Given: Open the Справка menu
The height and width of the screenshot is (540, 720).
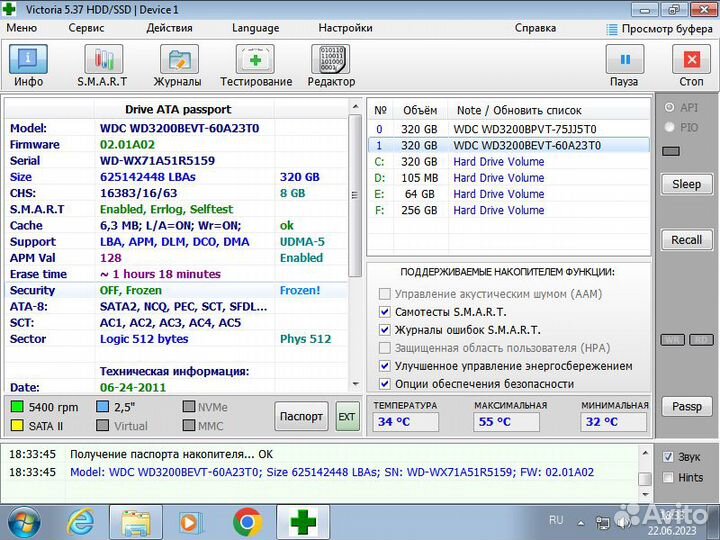Looking at the screenshot, I should (x=535, y=28).
